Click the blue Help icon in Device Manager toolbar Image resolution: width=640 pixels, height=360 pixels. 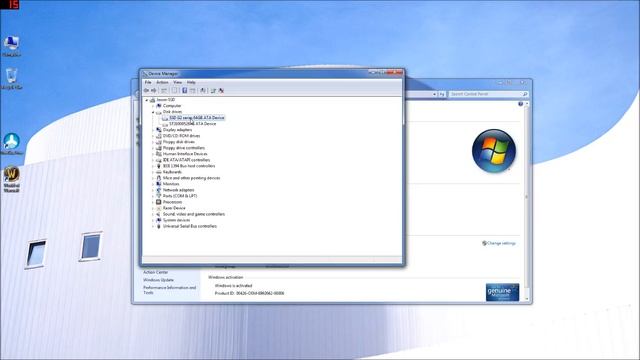pyautogui.click(x=184, y=91)
